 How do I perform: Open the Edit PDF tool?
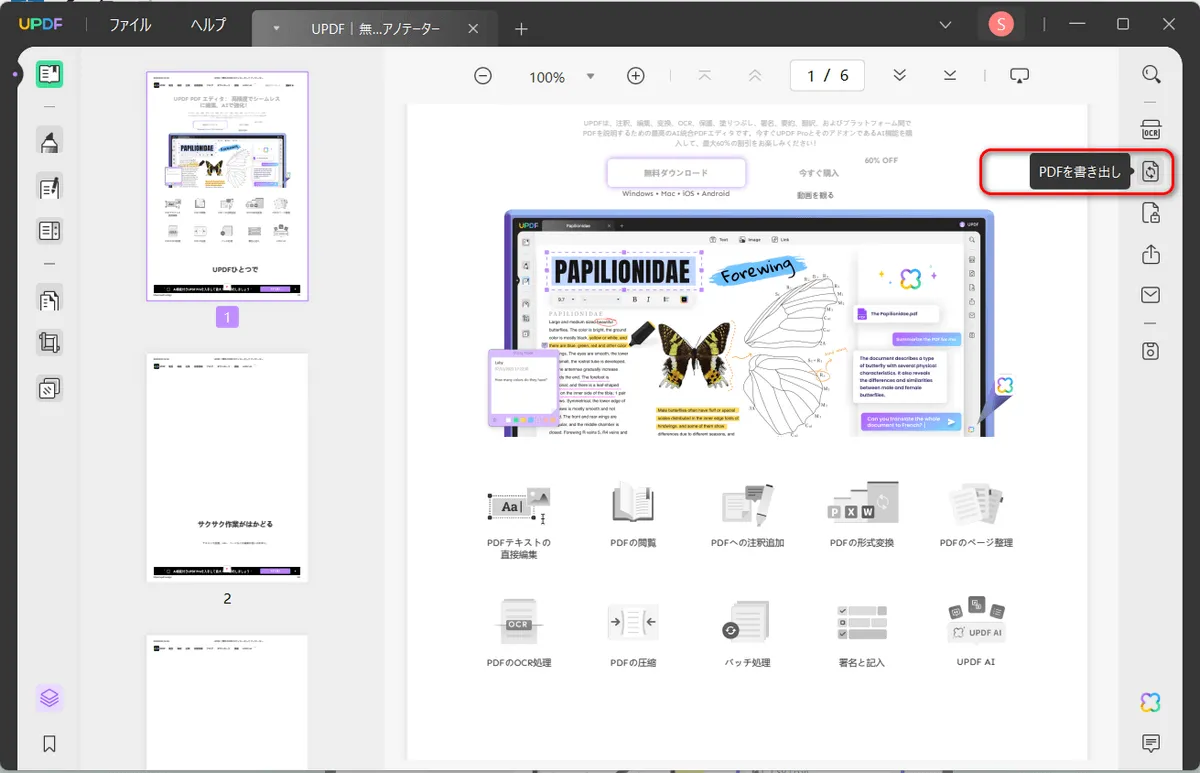pos(49,187)
